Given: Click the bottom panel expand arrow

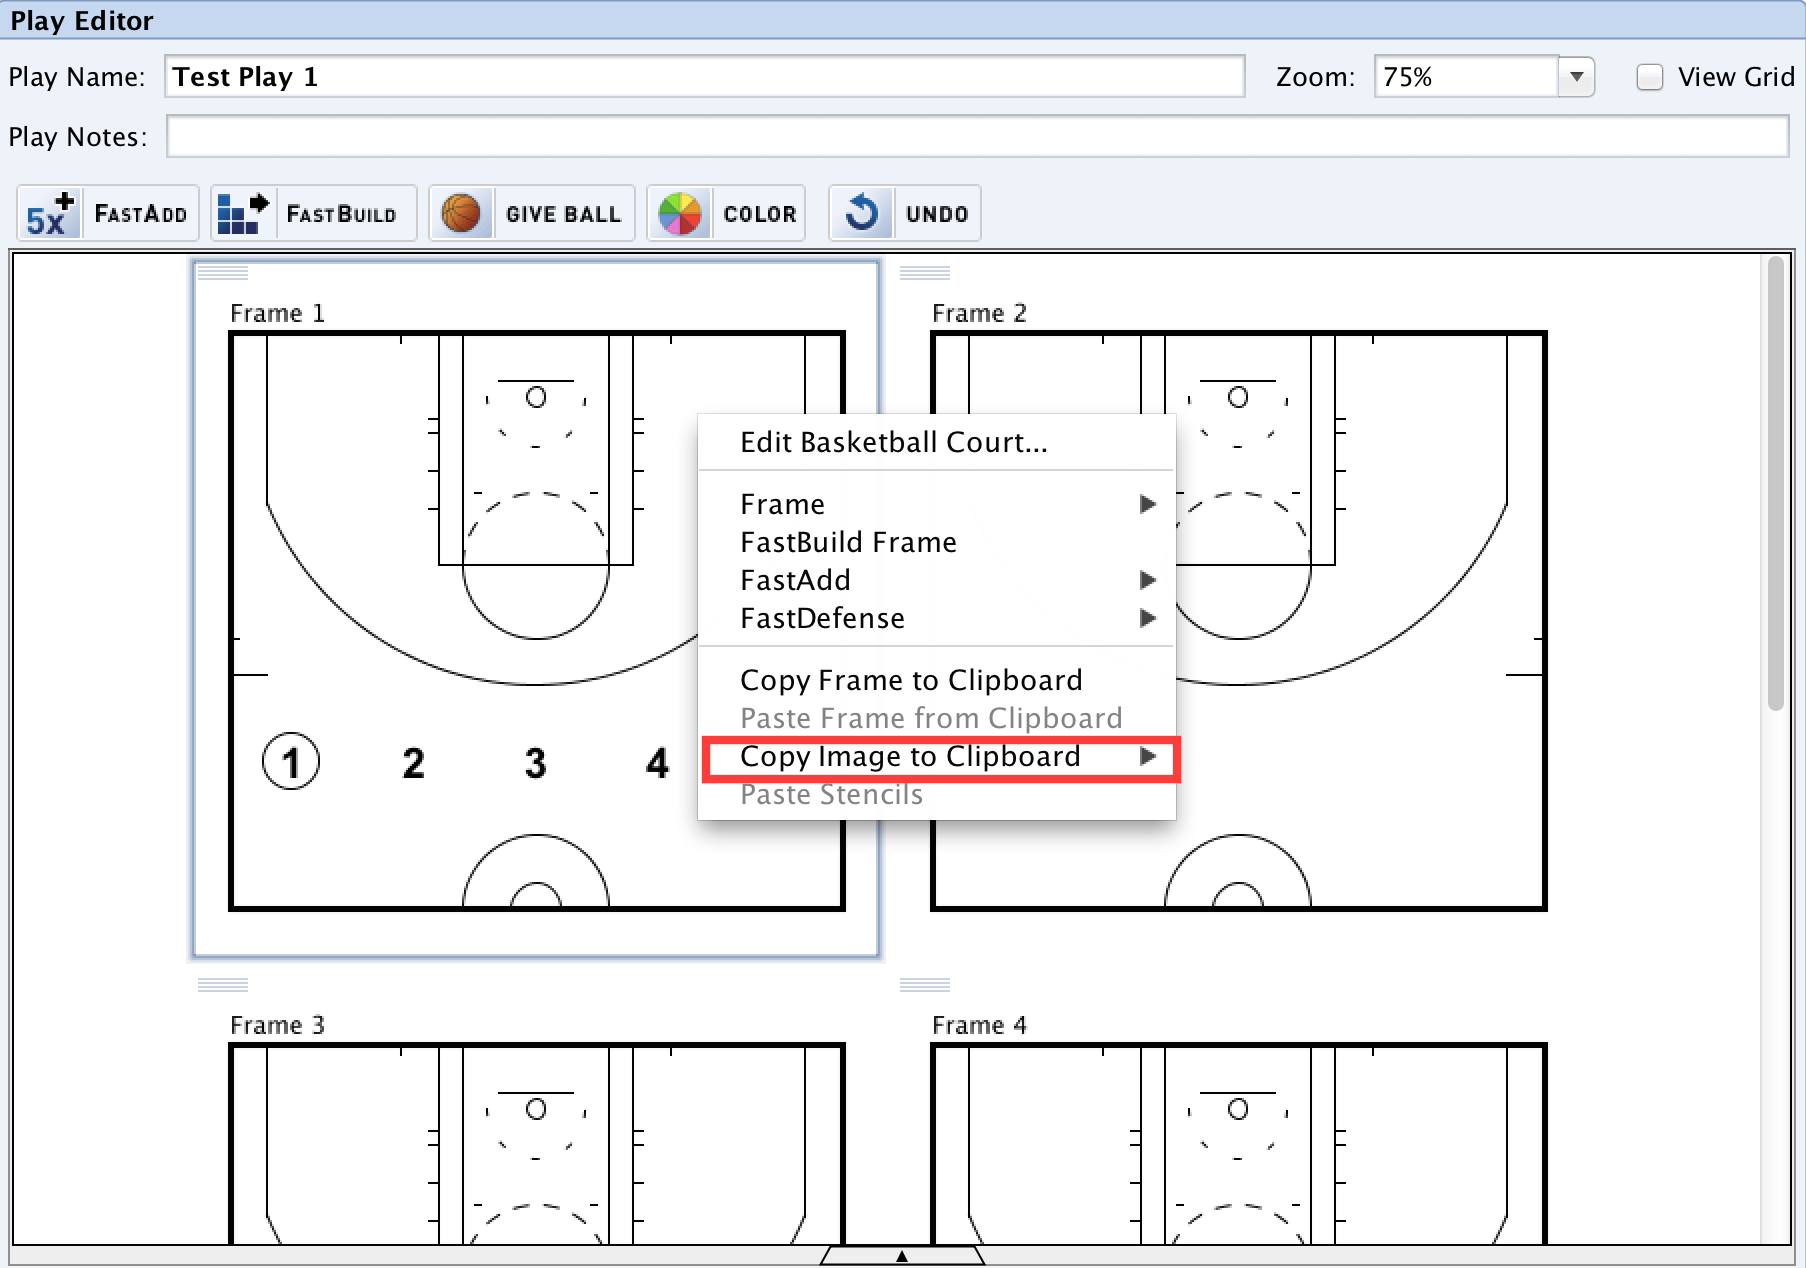Looking at the screenshot, I should point(902,1256).
